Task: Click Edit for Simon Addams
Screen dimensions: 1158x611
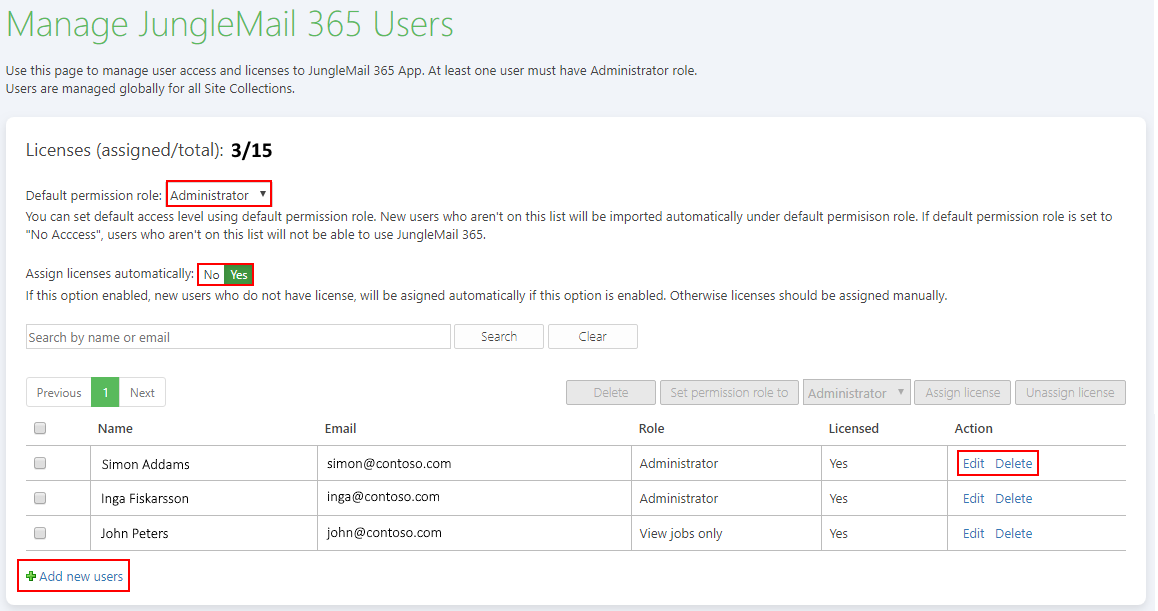Action: click(973, 462)
